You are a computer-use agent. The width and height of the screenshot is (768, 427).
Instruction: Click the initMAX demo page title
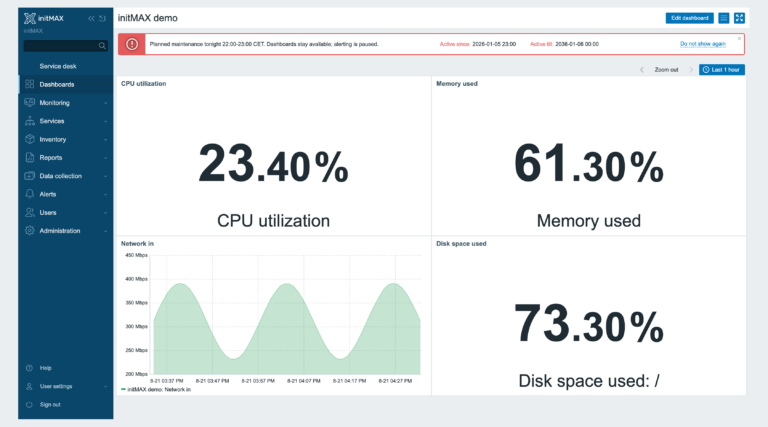coord(147,18)
